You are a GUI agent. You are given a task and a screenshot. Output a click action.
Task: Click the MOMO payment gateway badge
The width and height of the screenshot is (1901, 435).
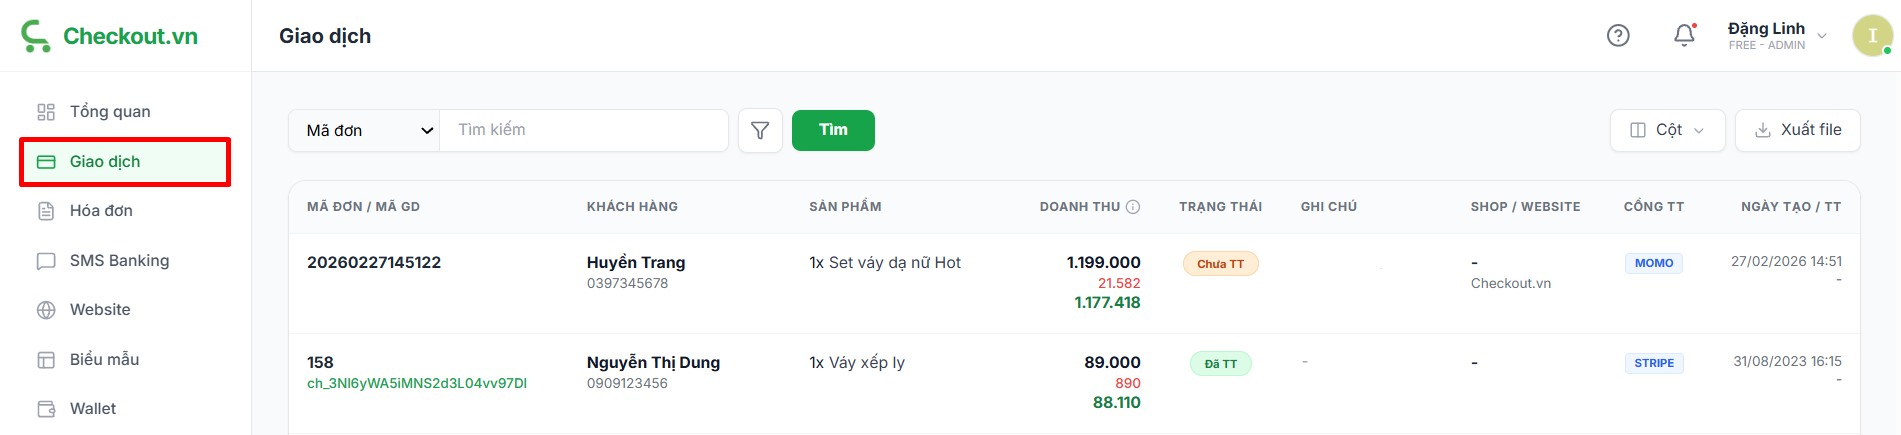tap(1654, 263)
